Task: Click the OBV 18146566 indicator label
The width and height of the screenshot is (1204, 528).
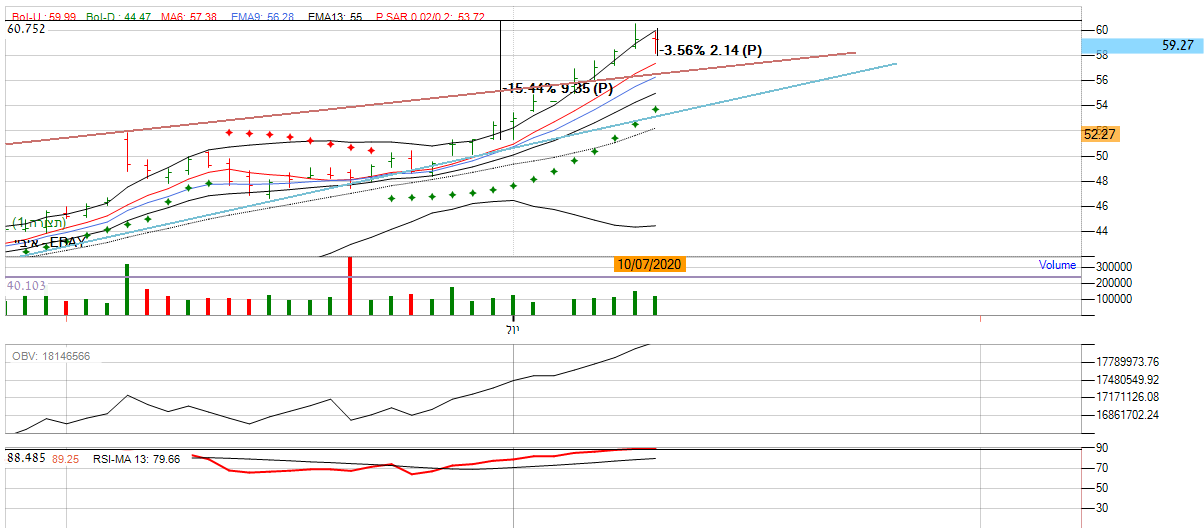Action: tap(49, 356)
